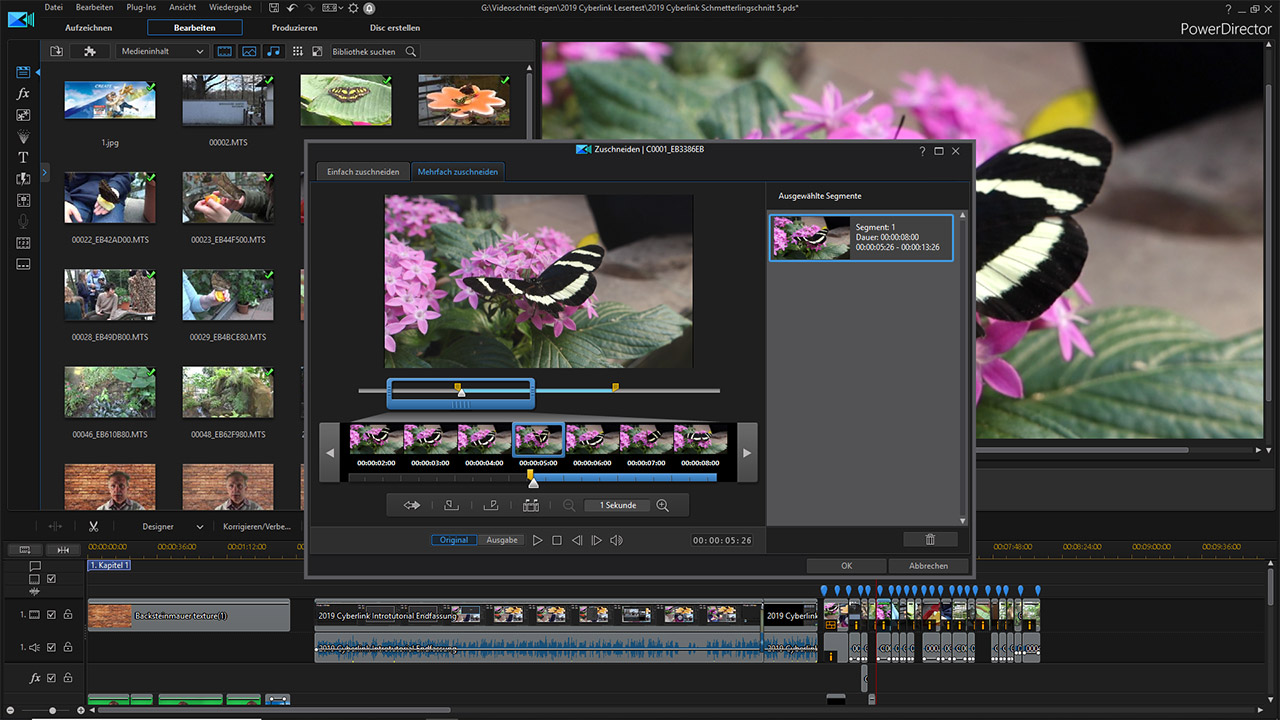Select the scissors split tool

point(93,526)
